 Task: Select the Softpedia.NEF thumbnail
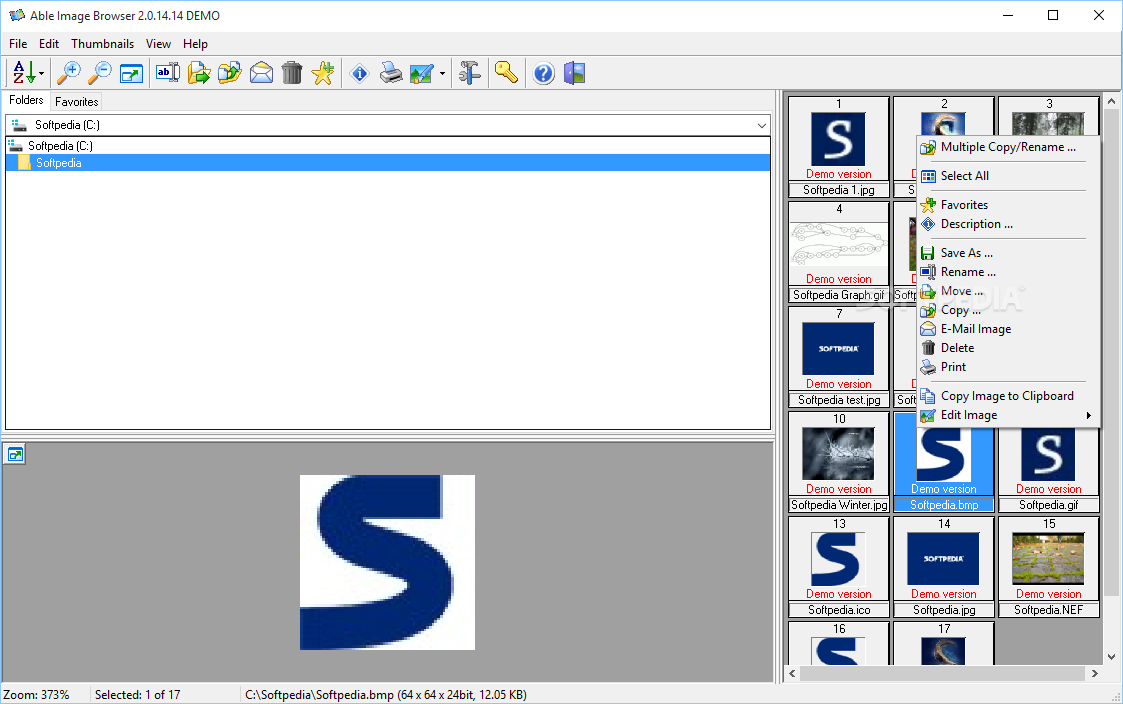1049,566
